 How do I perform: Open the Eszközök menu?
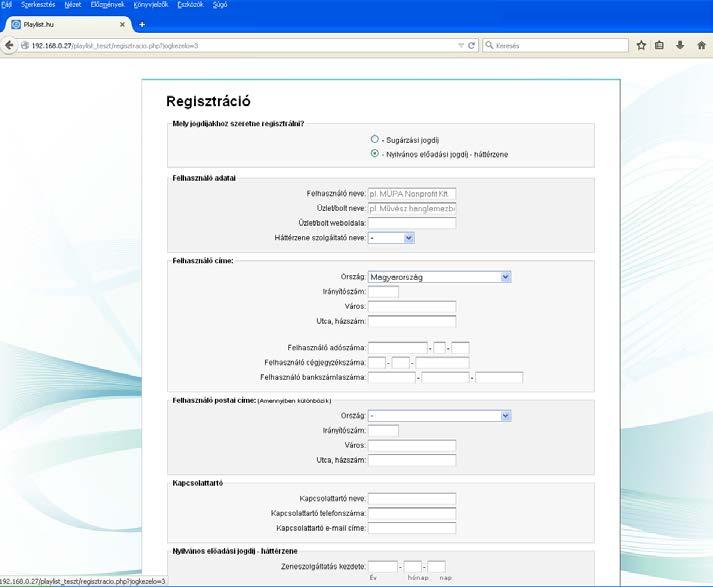[190, 5]
